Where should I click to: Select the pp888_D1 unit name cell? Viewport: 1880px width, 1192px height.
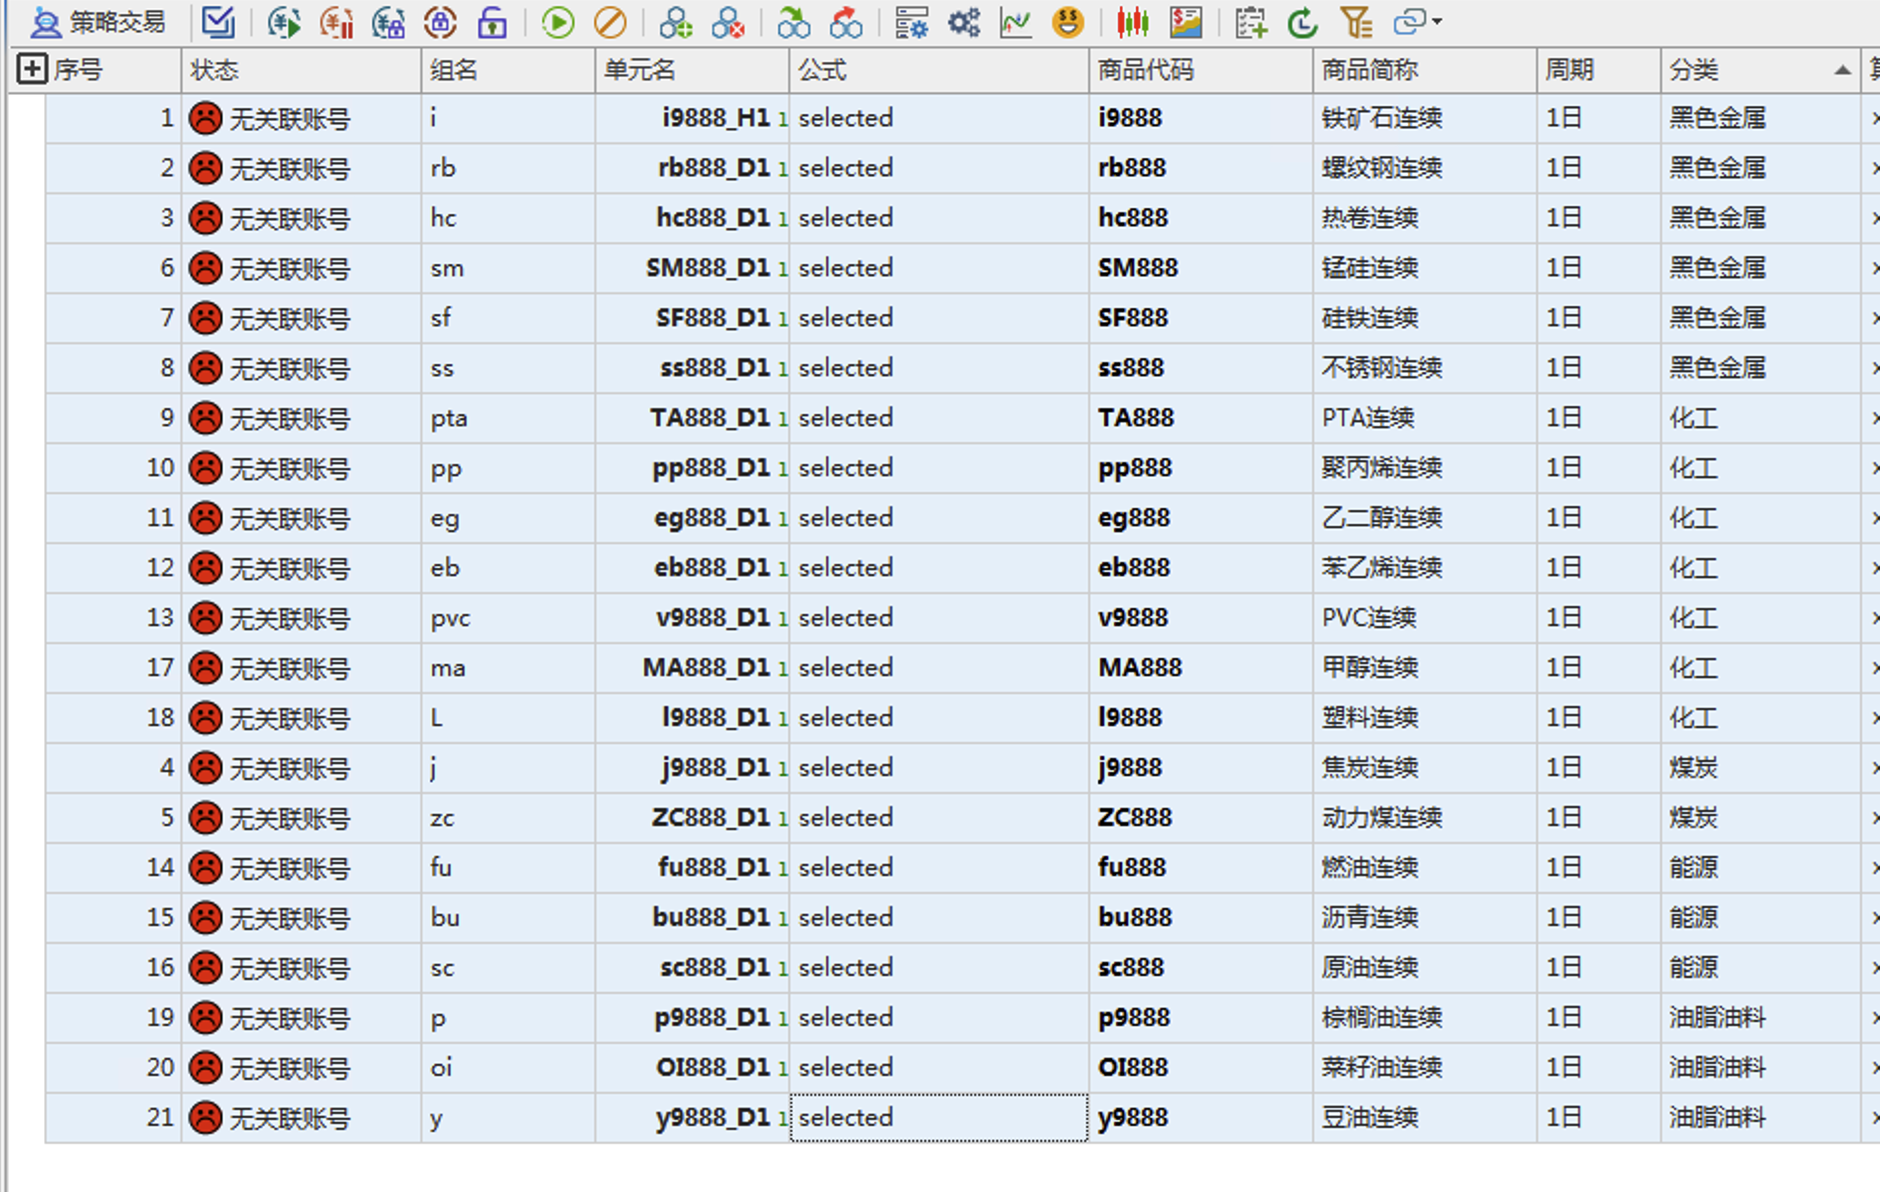click(691, 468)
